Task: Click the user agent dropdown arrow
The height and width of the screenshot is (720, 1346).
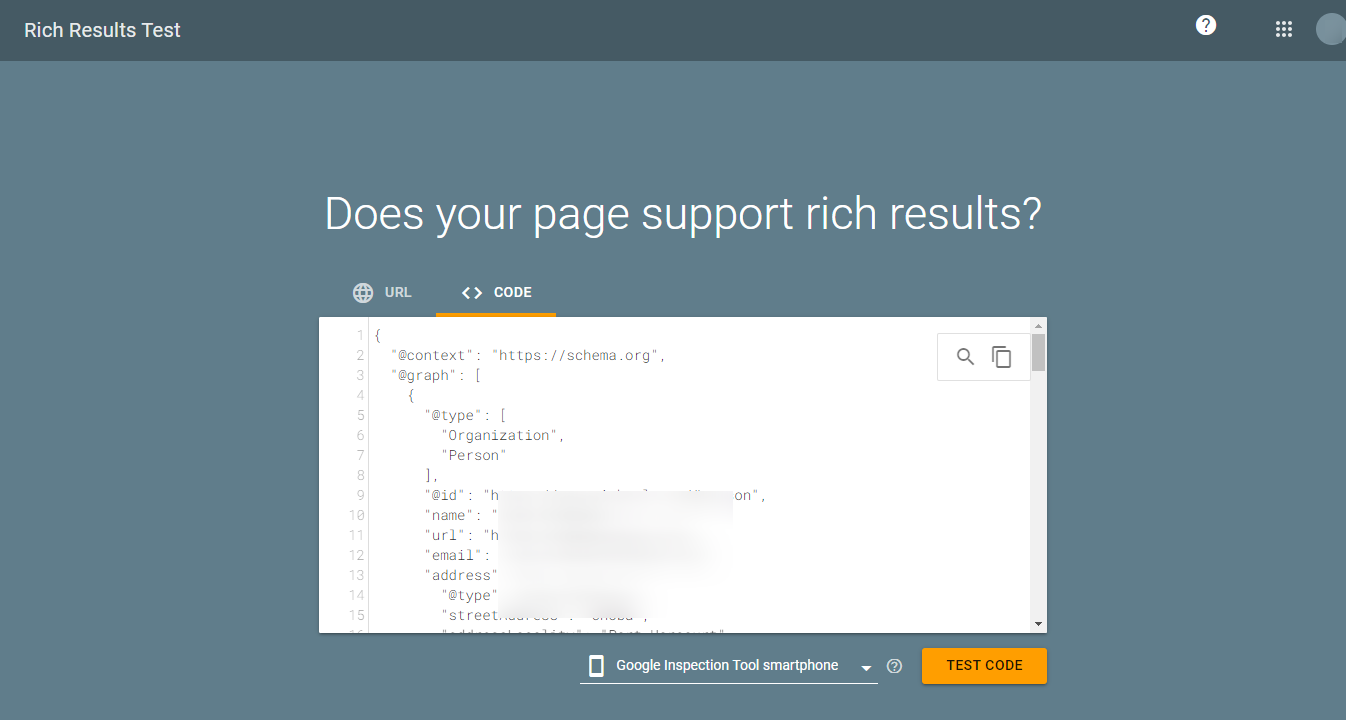Action: pos(866,668)
